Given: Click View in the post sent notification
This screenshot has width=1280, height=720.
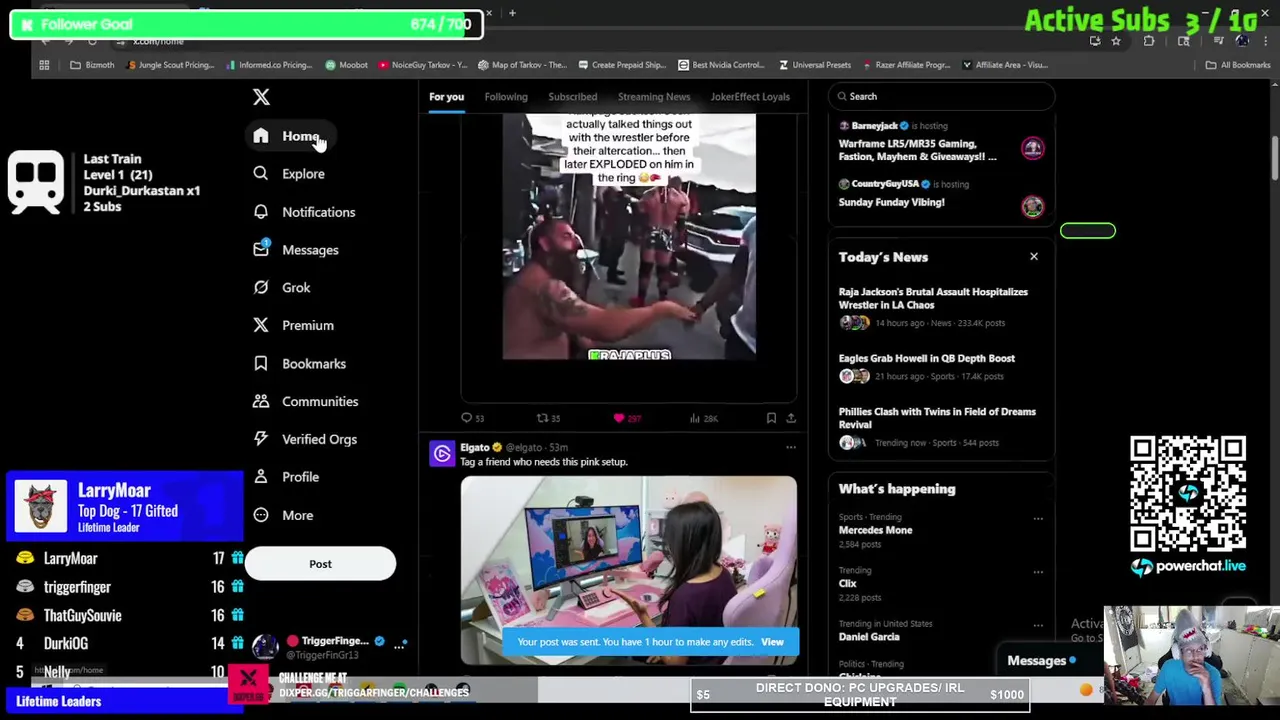Looking at the screenshot, I should tap(772, 642).
